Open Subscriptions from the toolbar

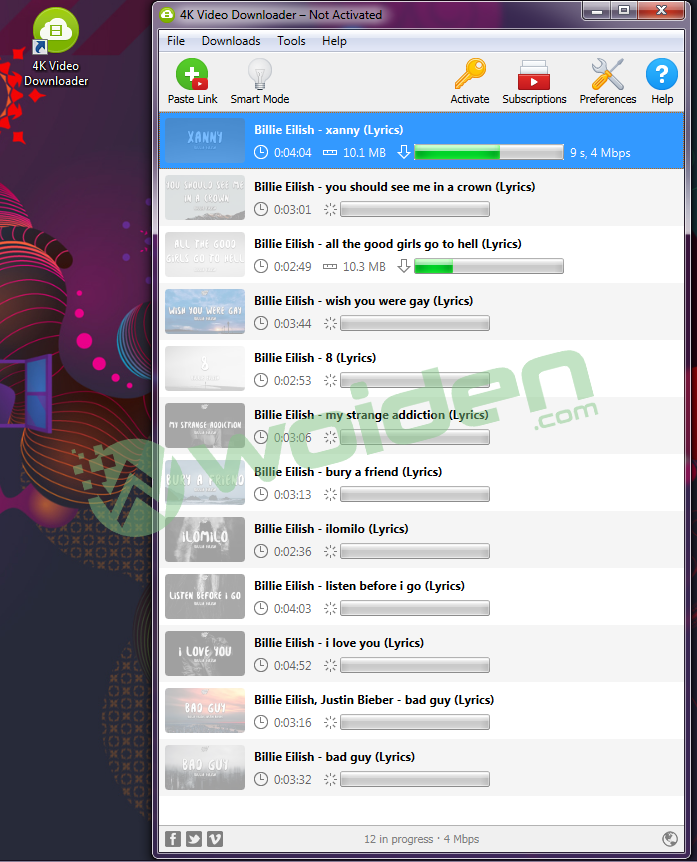534,81
